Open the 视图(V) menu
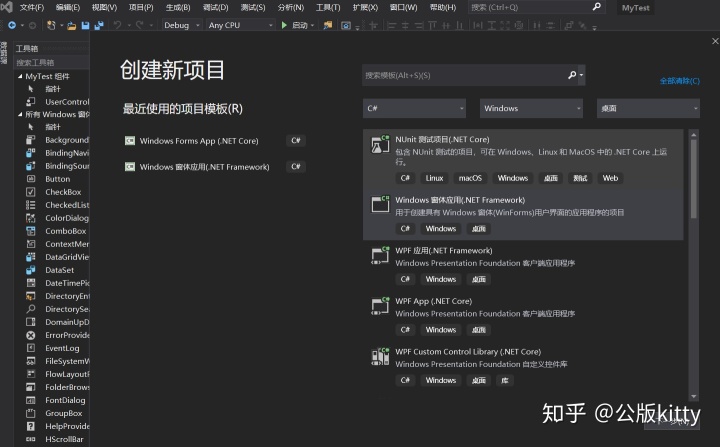Viewport: 720px width, 447px height. tap(104, 7)
